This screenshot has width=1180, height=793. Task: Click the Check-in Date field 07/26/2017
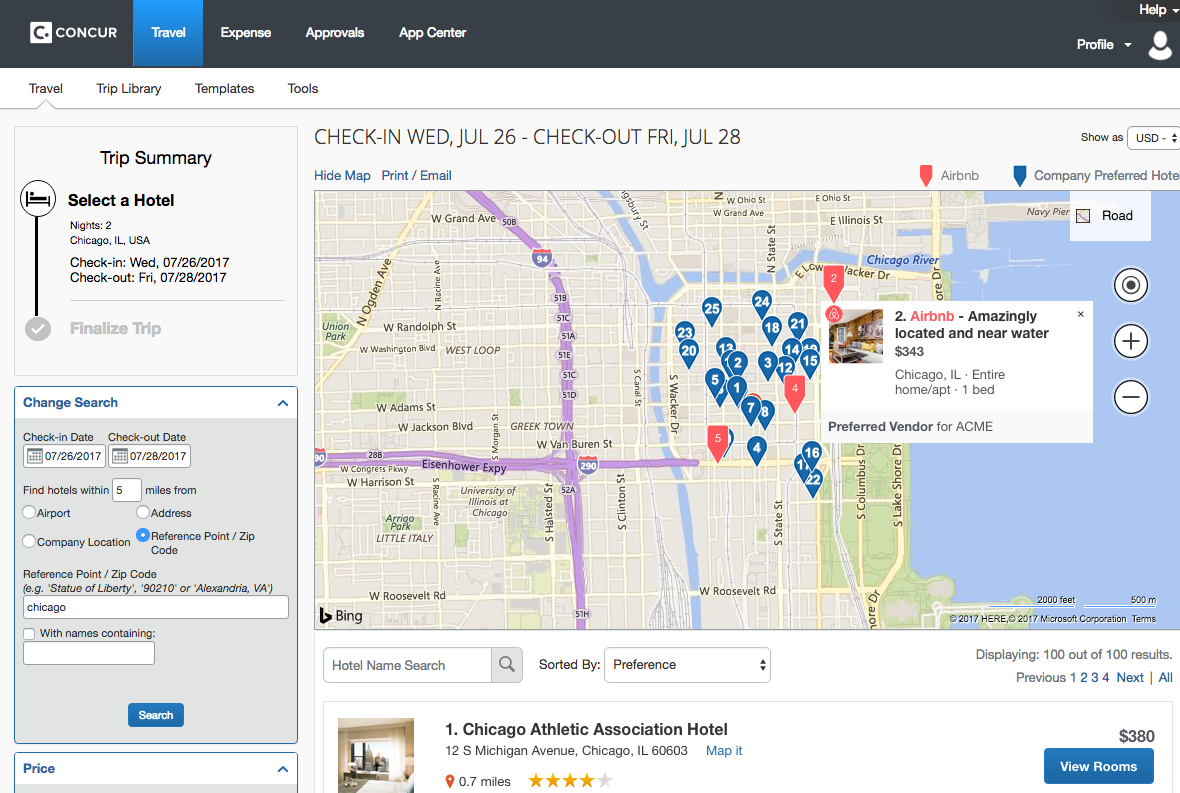click(x=64, y=456)
